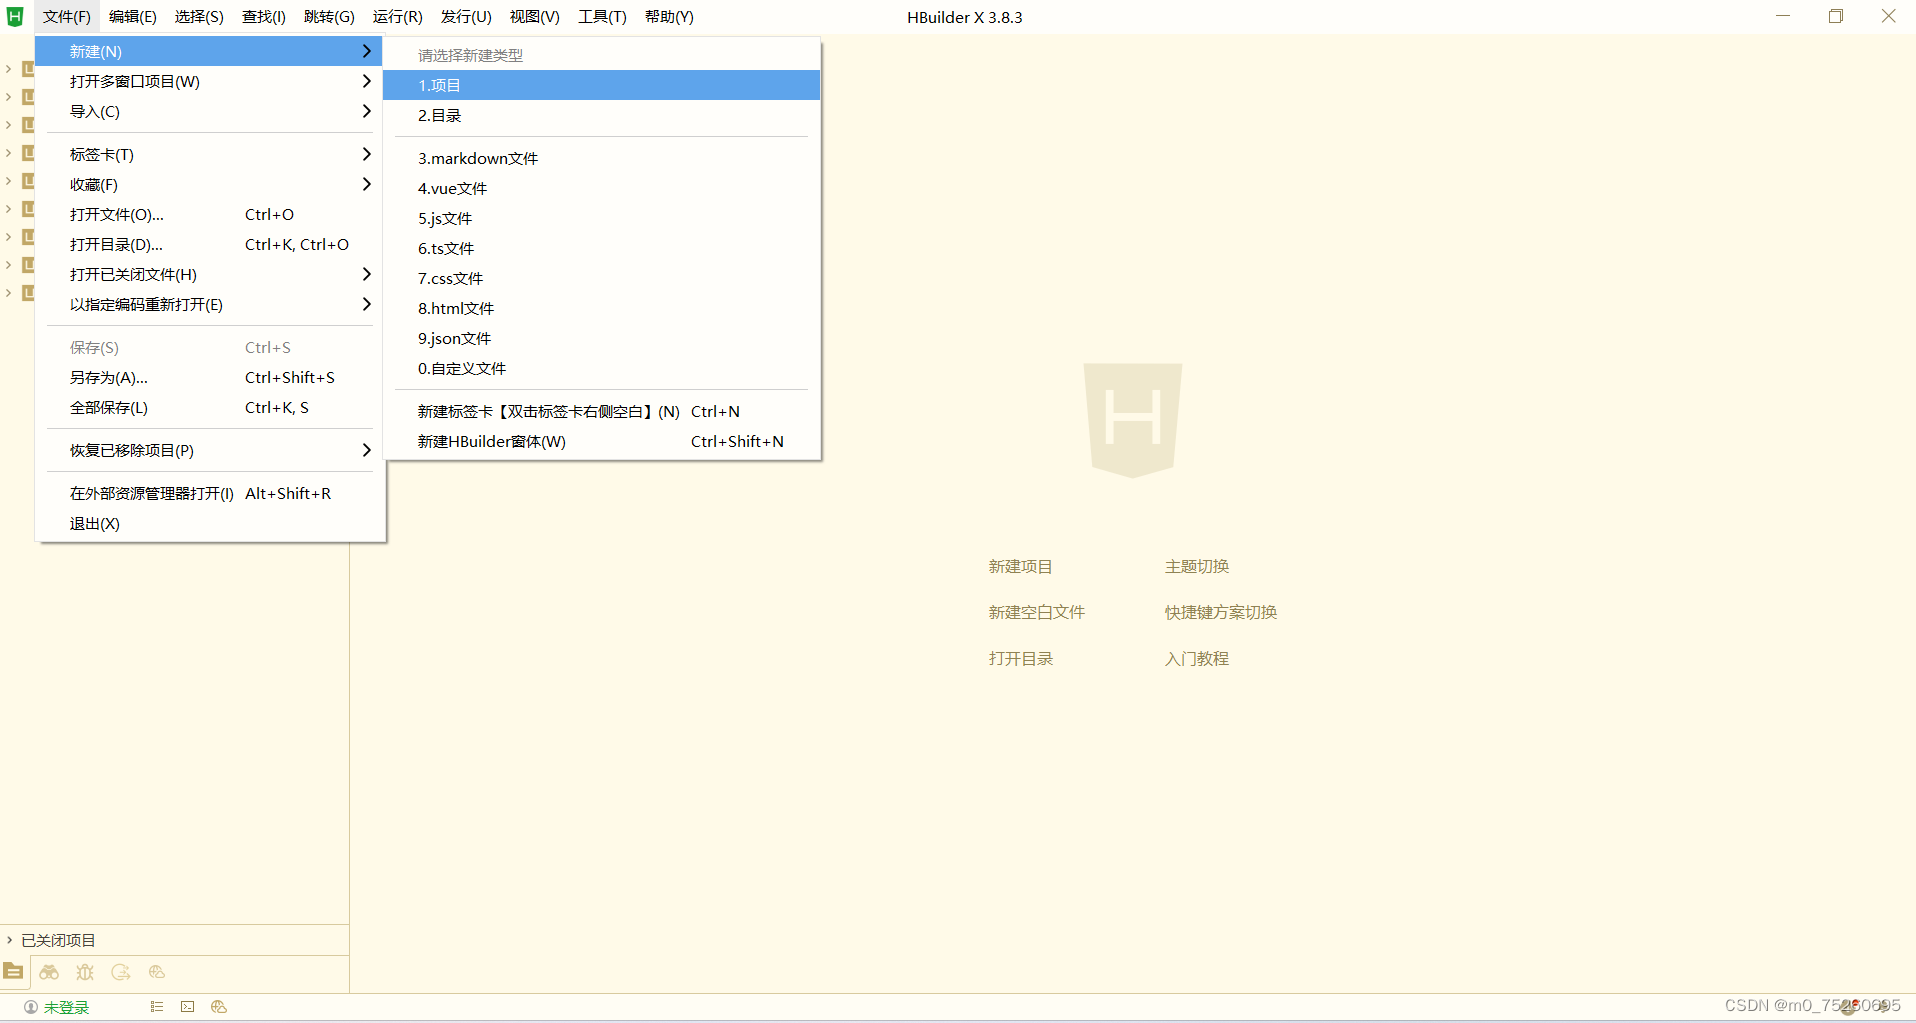Click the 新建项目 welcome link
Image resolution: width=1916 pixels, height=1023 pixels.
click(x=1020, y=566)
